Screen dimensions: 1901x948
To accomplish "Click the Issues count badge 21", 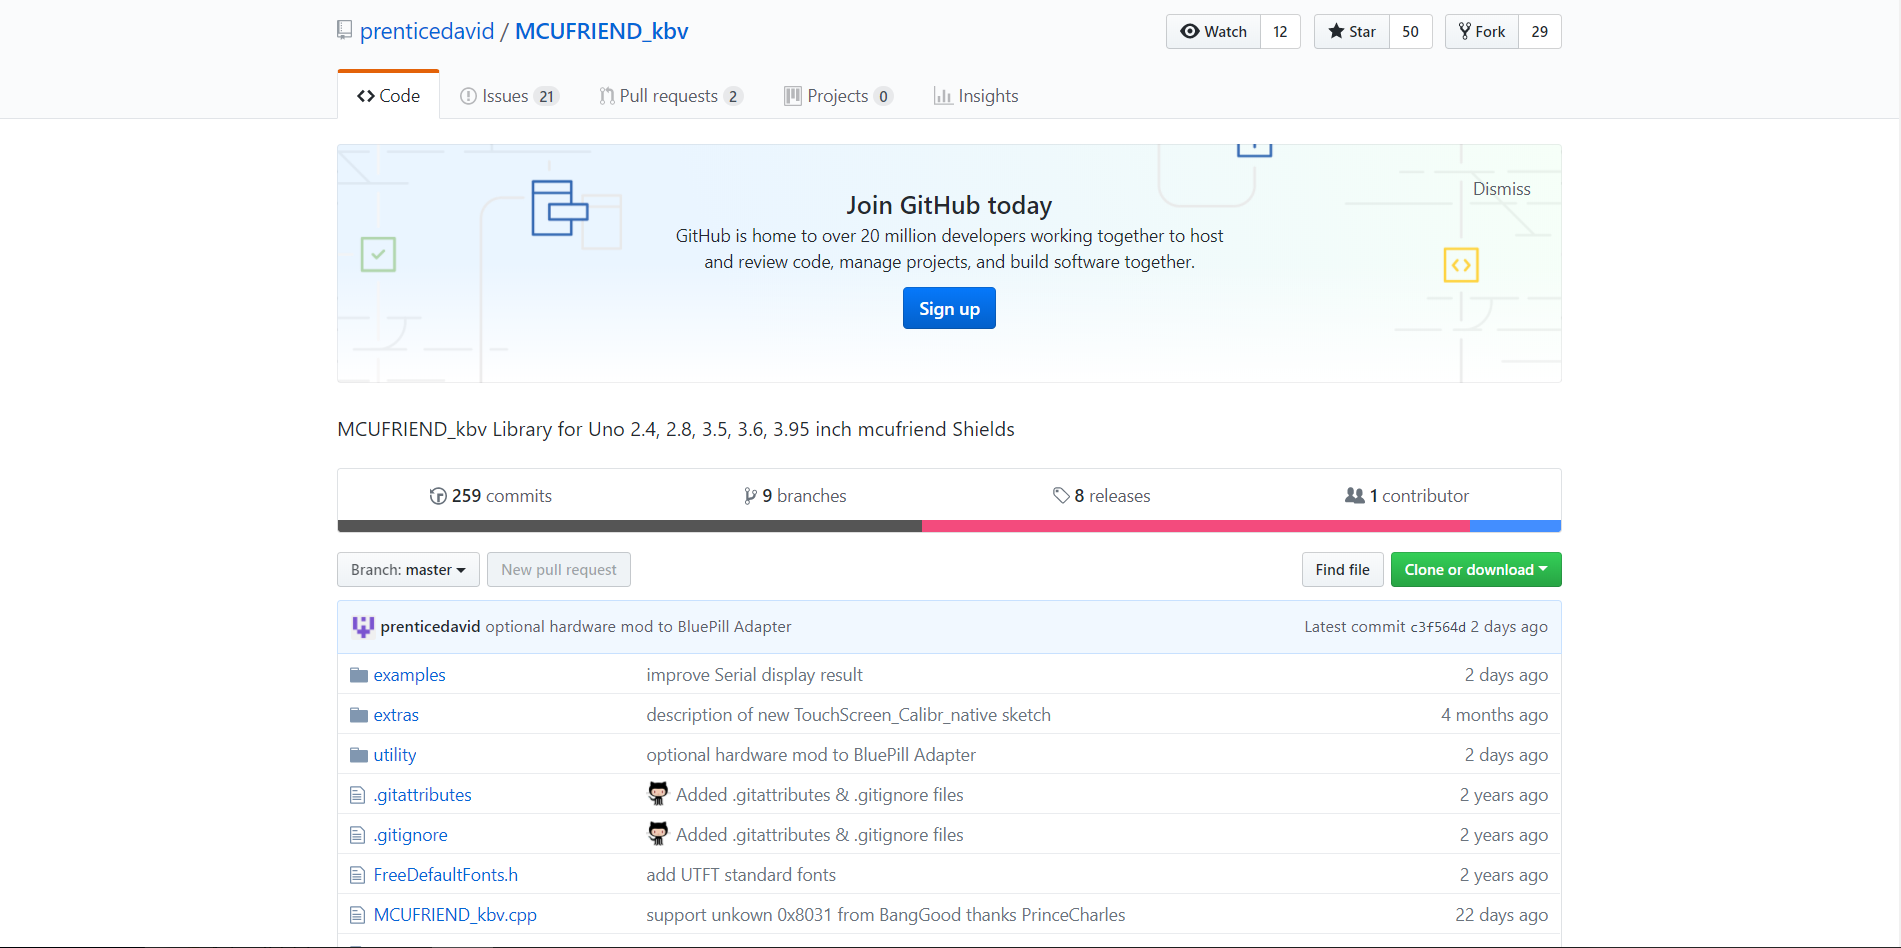I will click(546, 96).
